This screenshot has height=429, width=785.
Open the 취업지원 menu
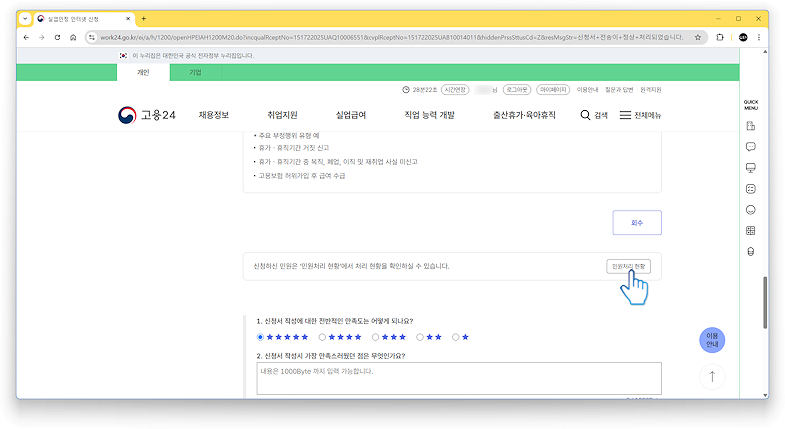coord(282,115)
